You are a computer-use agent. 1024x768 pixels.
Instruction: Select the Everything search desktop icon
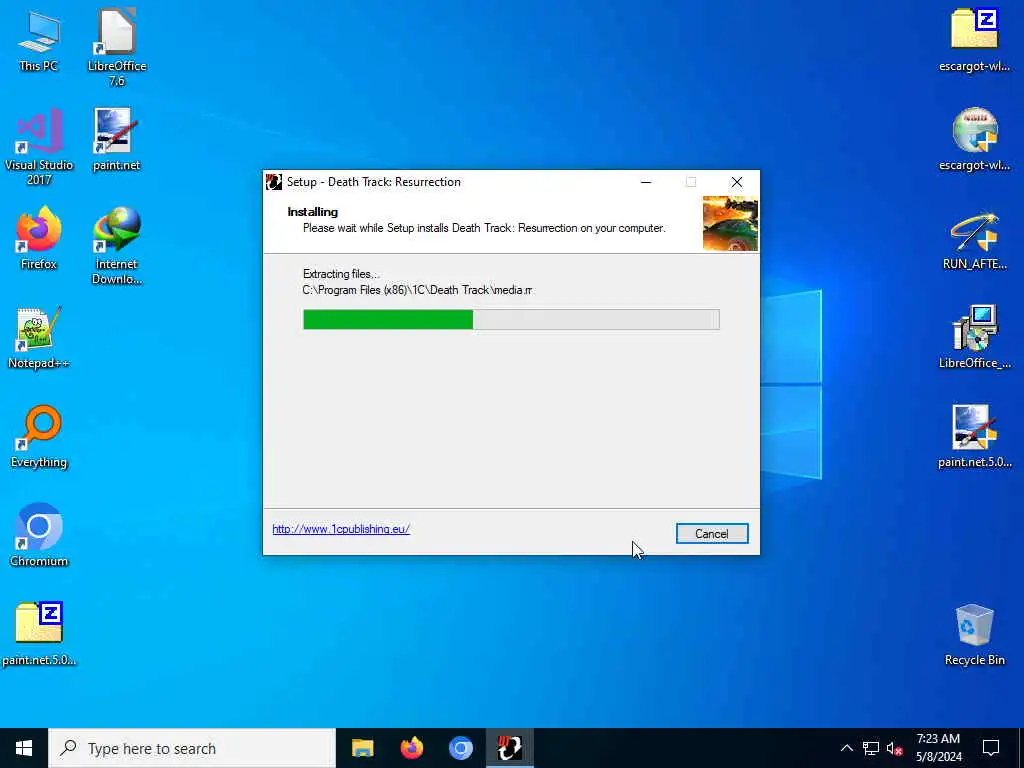pos(39,437)
